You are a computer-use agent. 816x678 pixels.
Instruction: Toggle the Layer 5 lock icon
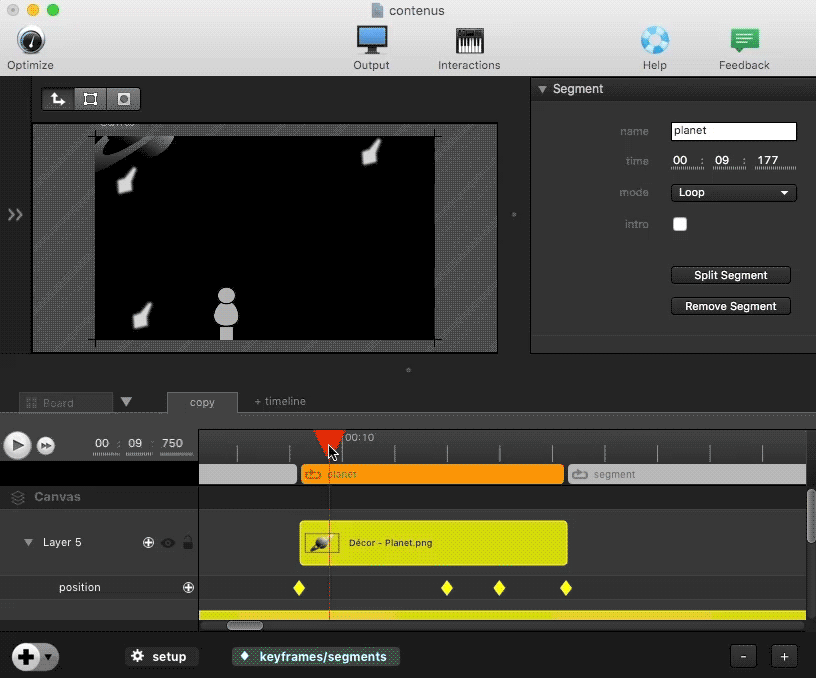click(x=187, y=543)
